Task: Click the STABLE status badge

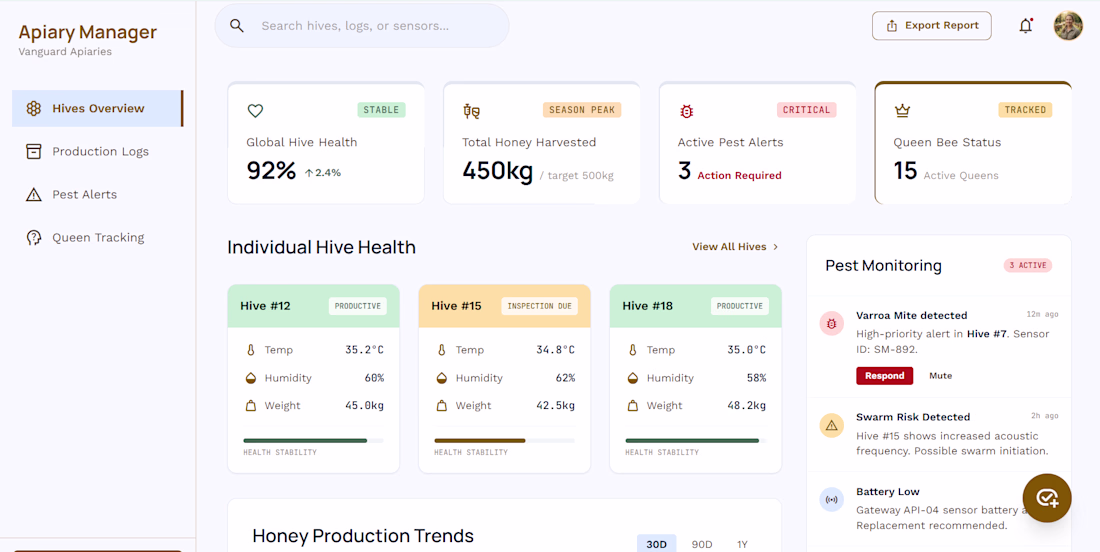Action: point(382,110)
